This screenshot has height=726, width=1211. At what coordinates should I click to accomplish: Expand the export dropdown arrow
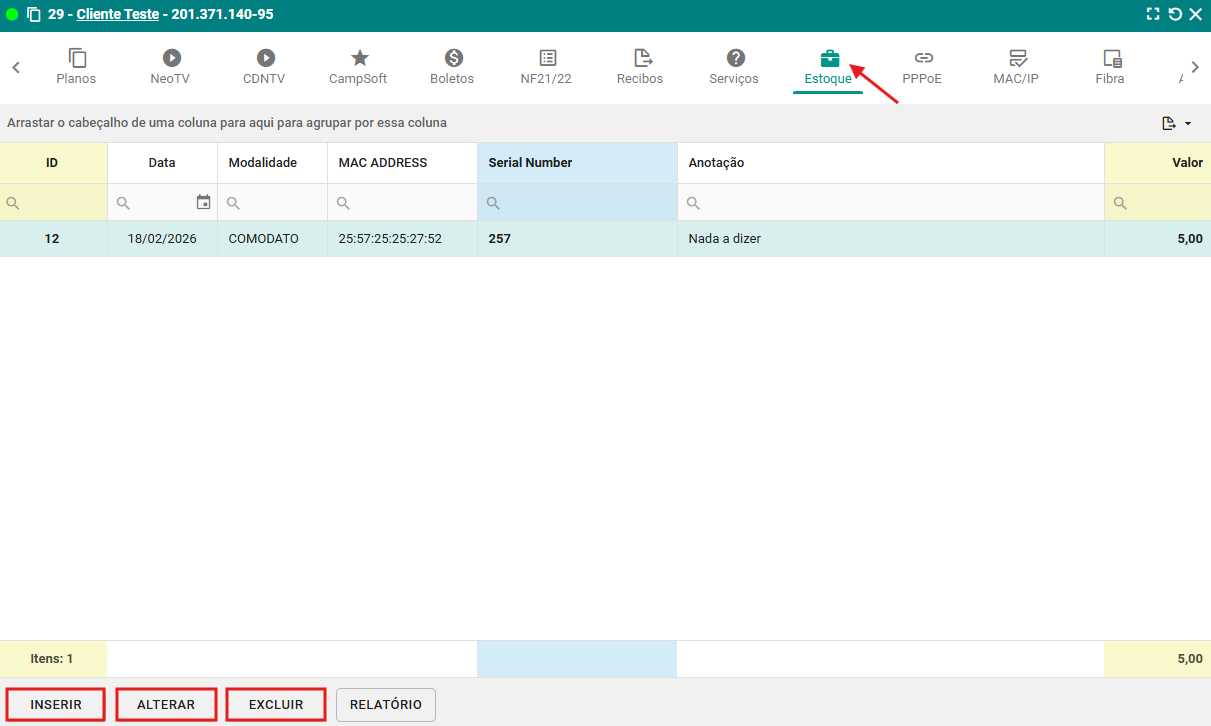click(1188, 124)
